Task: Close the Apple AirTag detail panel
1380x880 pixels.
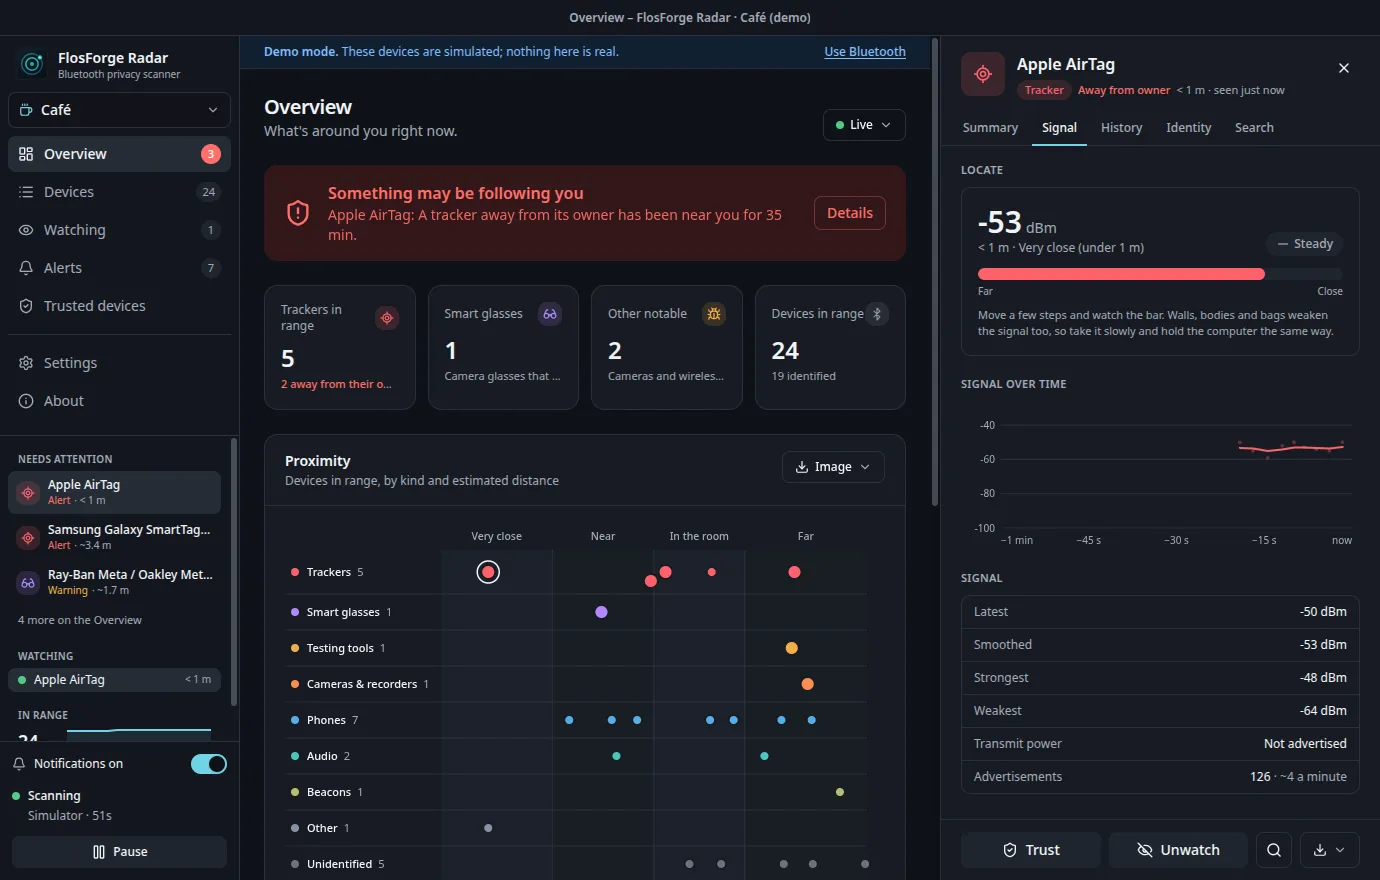Action: tap(1344, 68)
